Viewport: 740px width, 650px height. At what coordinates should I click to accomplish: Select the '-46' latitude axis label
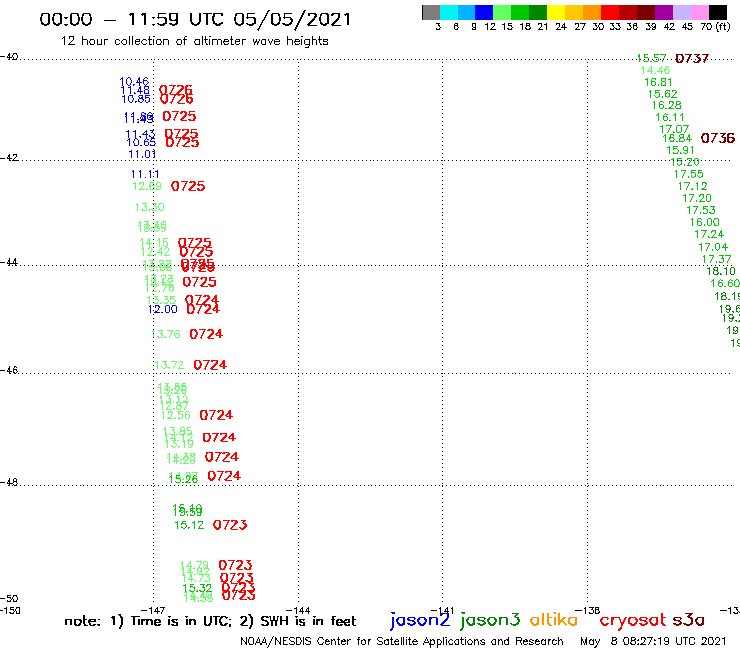pos(9,370)
